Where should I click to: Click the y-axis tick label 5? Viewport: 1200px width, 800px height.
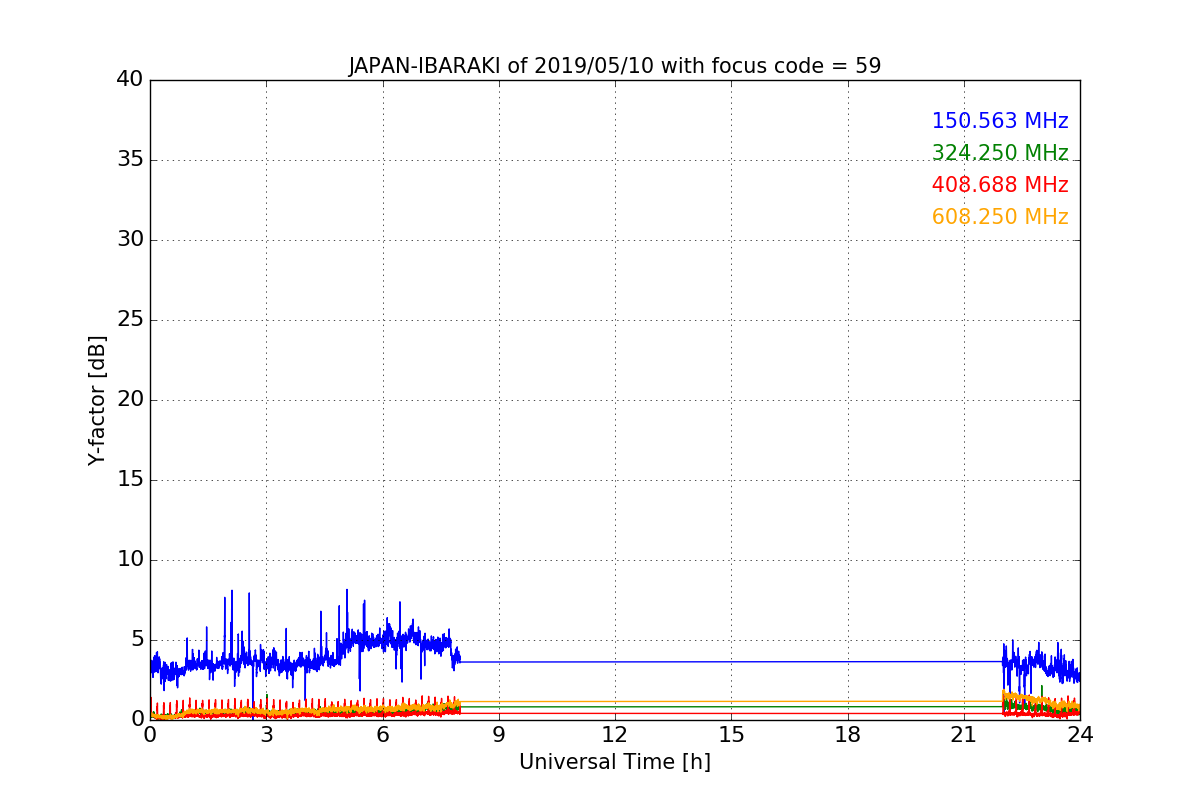(x=136, y=639)
